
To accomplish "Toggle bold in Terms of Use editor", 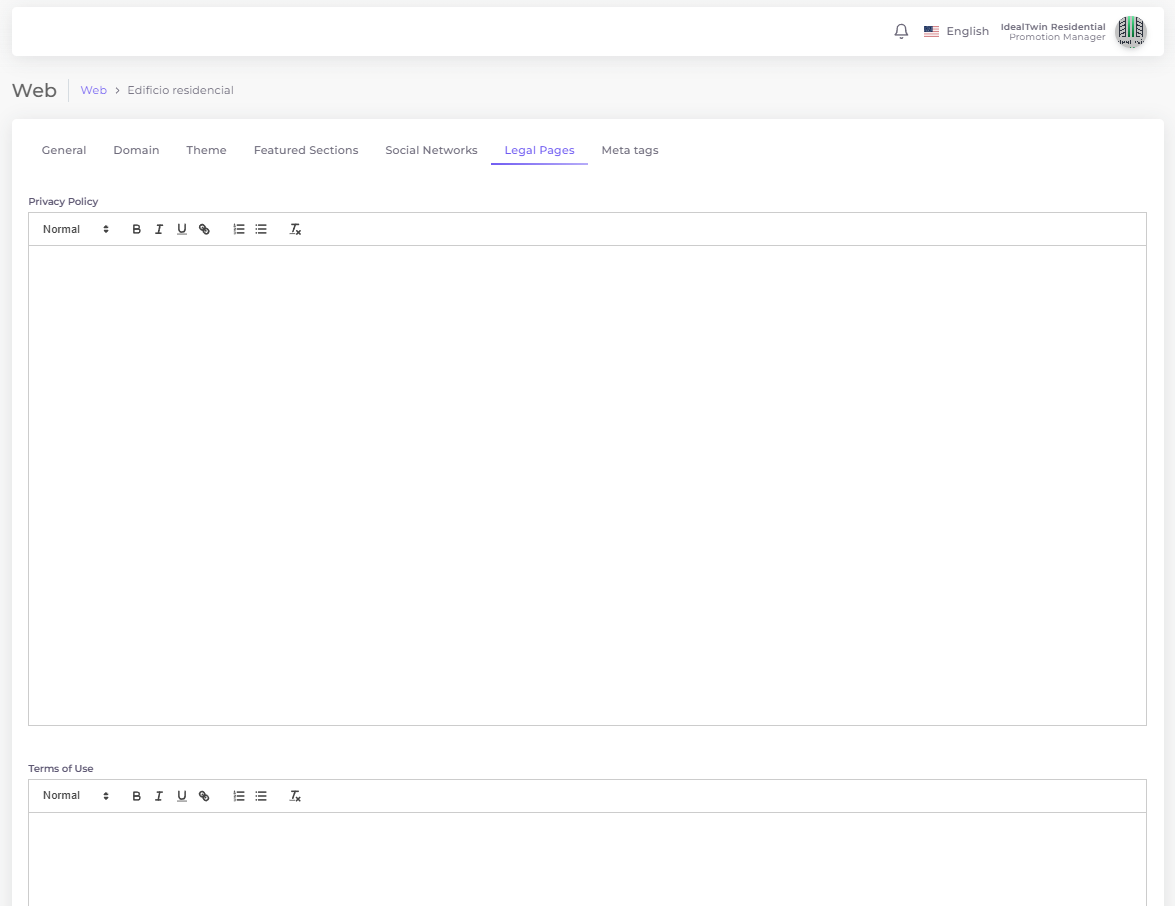I will pos(137,796).
